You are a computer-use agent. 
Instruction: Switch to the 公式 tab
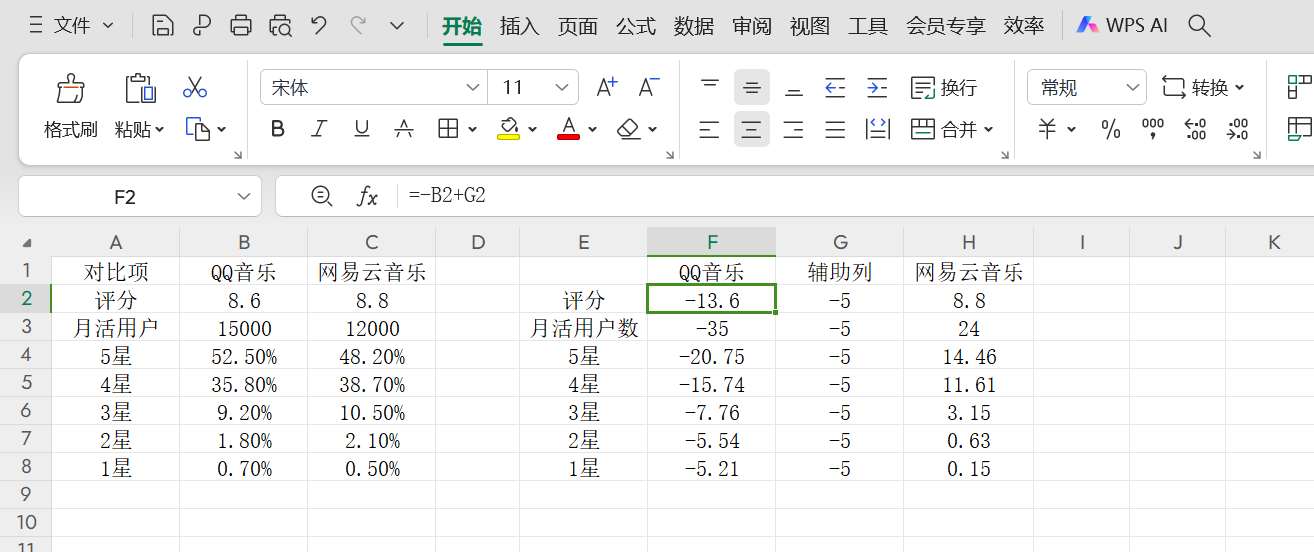(636, 26)
